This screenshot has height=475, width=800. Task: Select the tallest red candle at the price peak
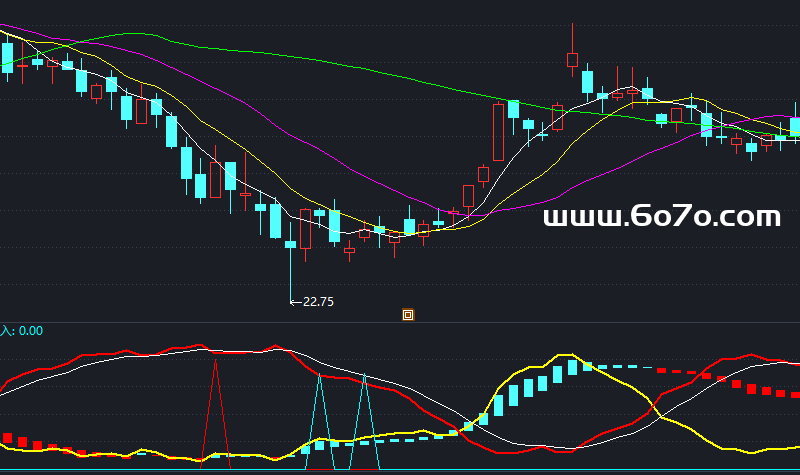tap(573, 59)
